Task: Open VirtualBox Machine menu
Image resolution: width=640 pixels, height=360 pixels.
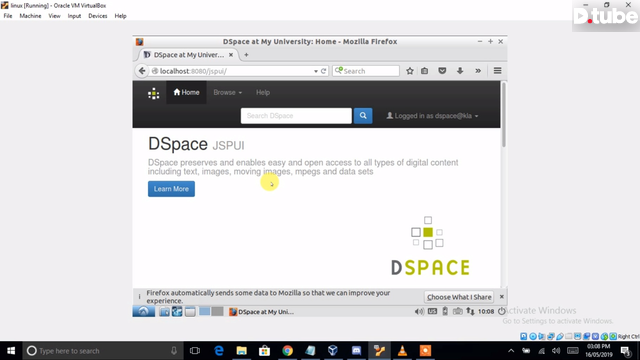Action: pos(30,16)
